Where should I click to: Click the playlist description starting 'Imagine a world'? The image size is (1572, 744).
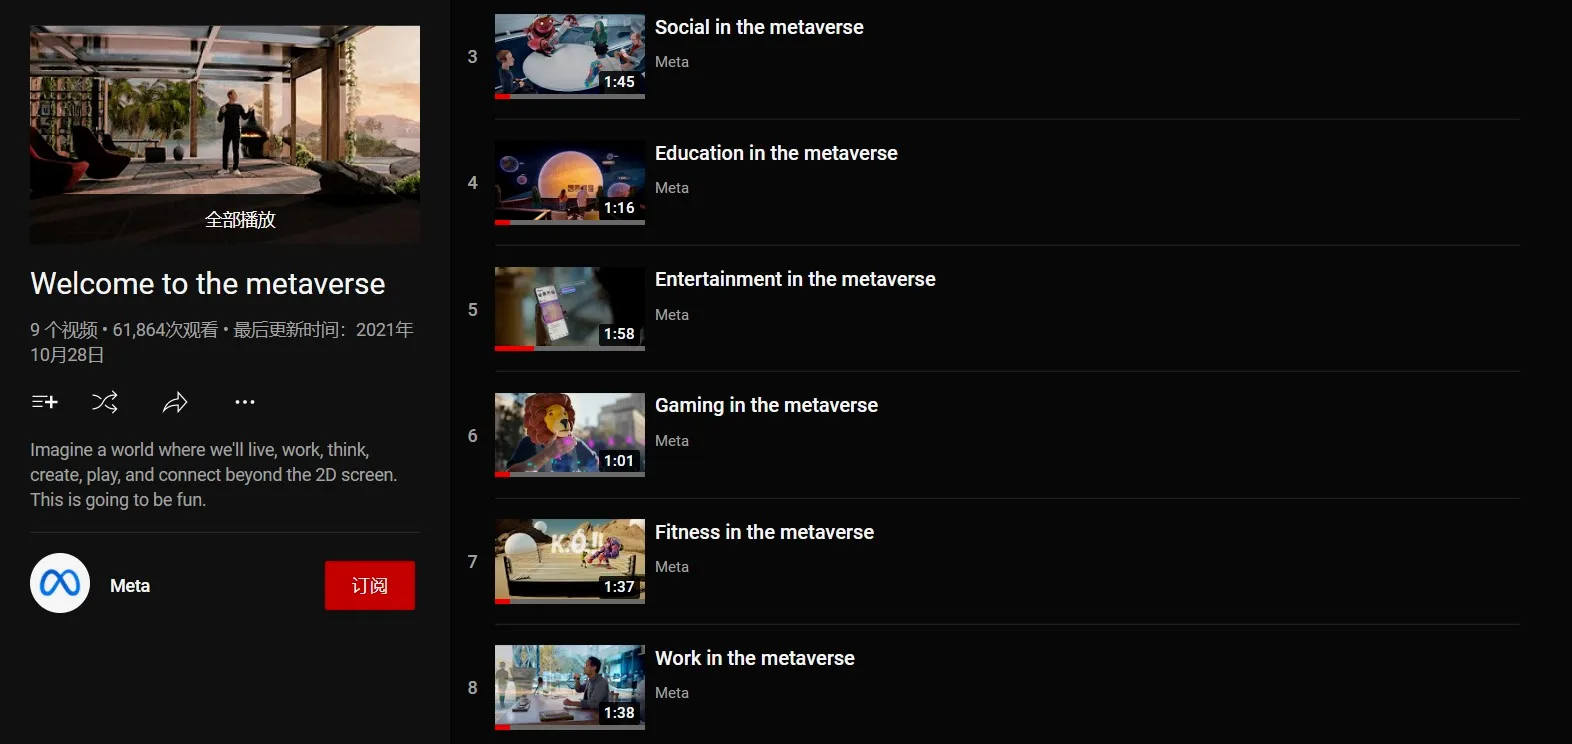(214, 475)
